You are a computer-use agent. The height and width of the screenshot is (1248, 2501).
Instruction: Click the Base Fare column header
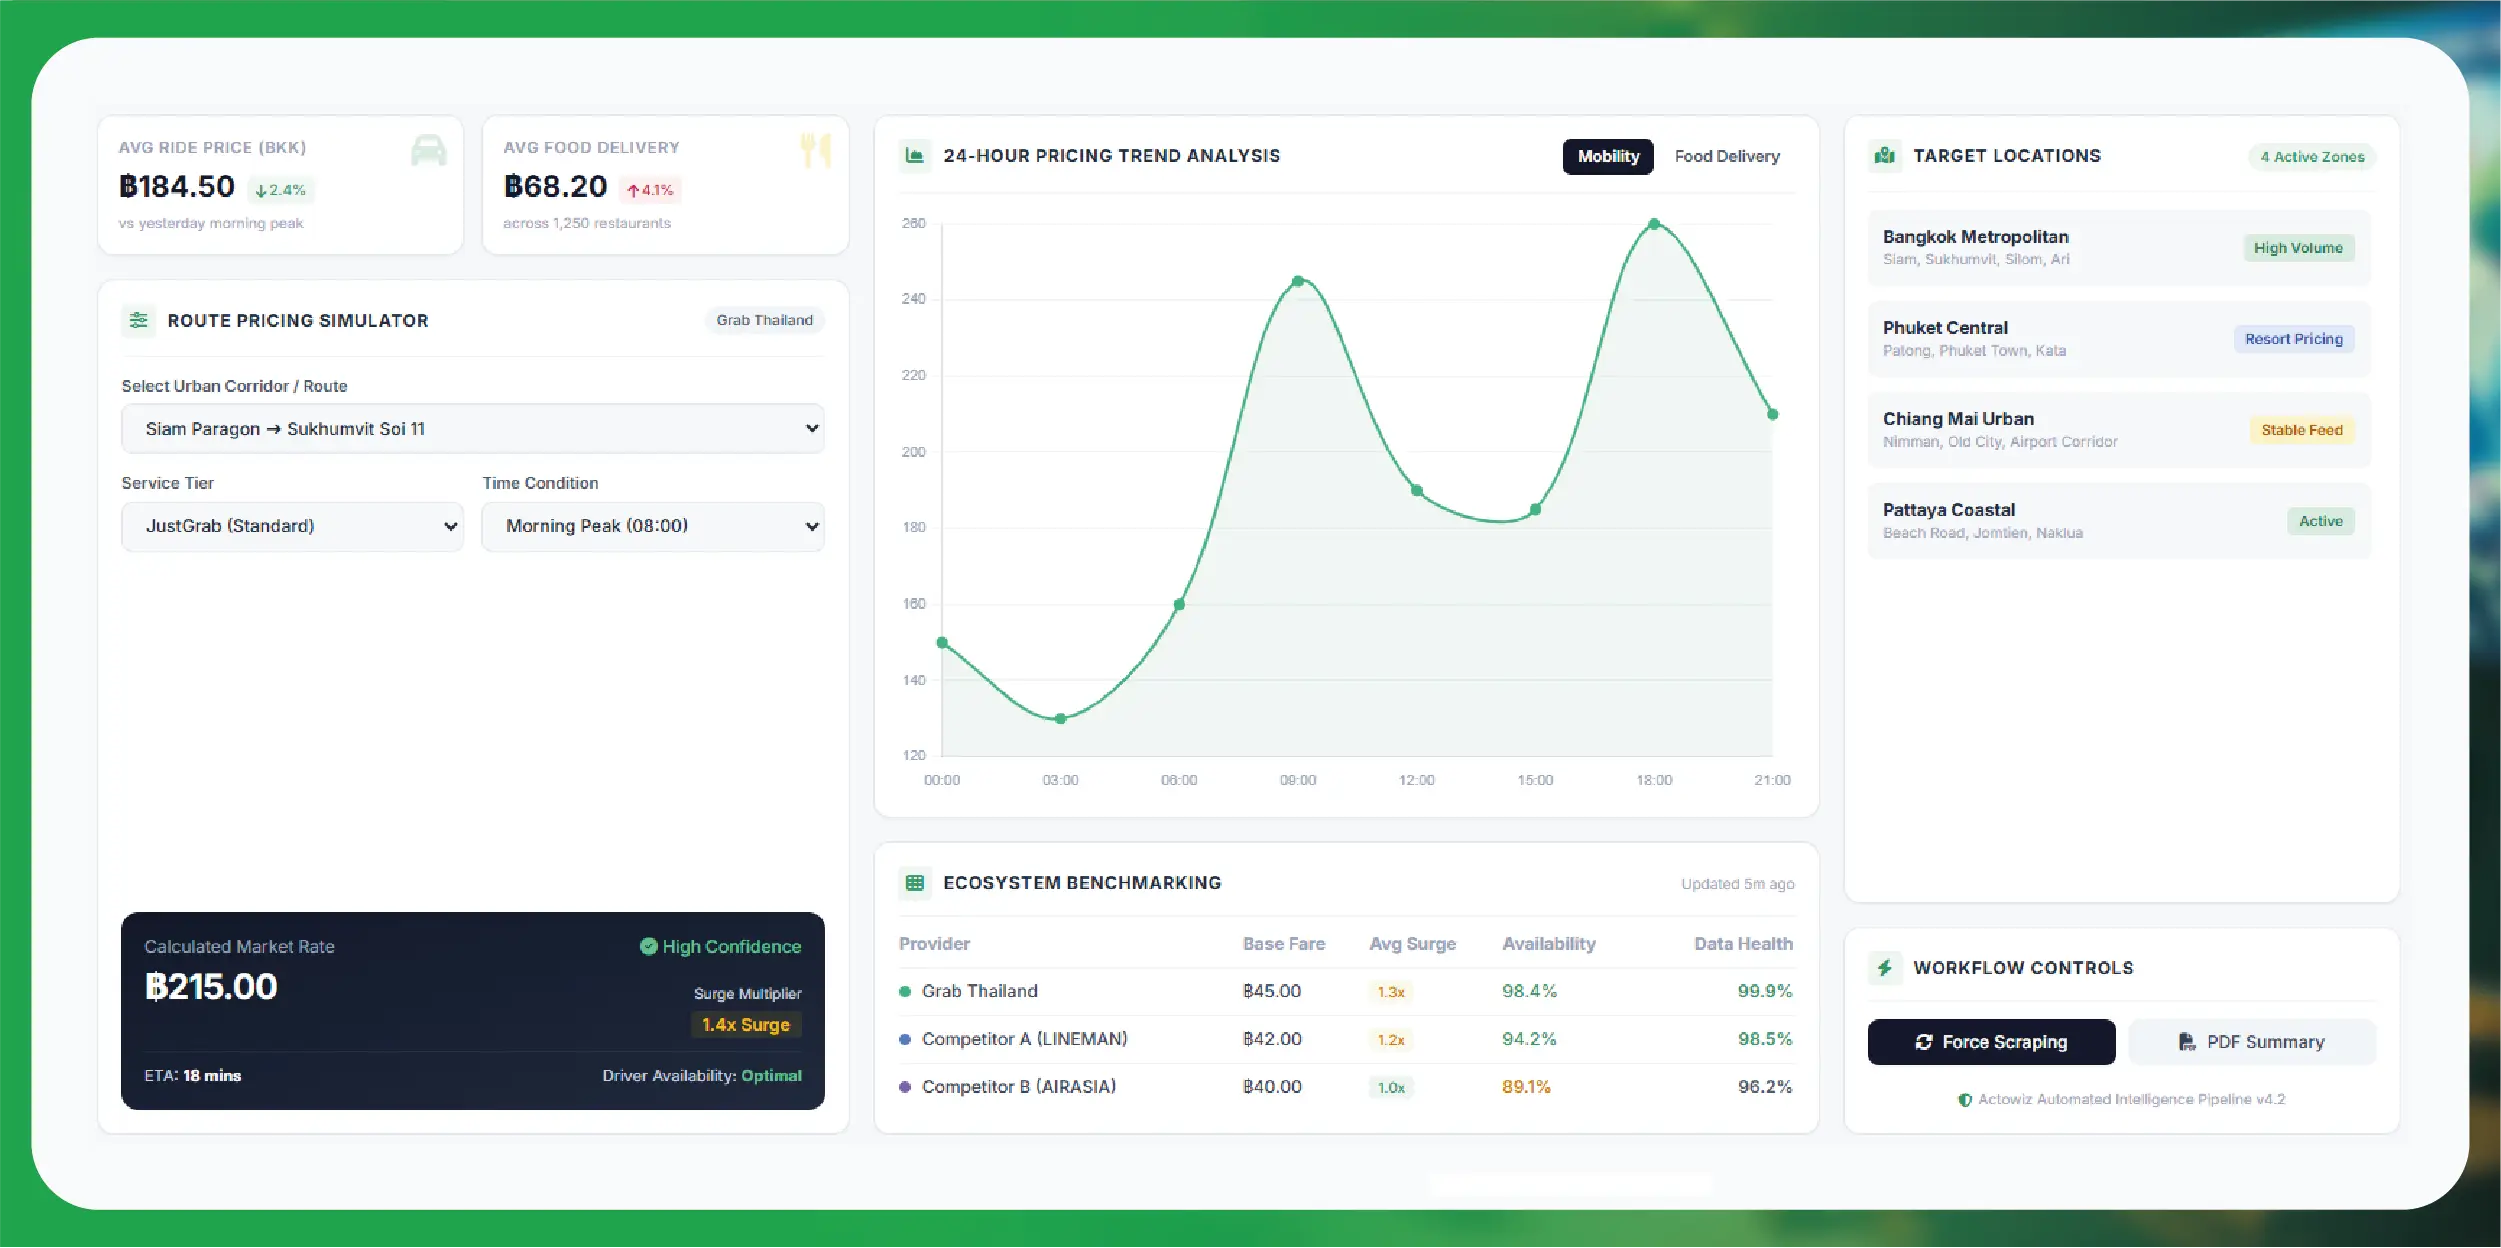tap(1283, 944)
